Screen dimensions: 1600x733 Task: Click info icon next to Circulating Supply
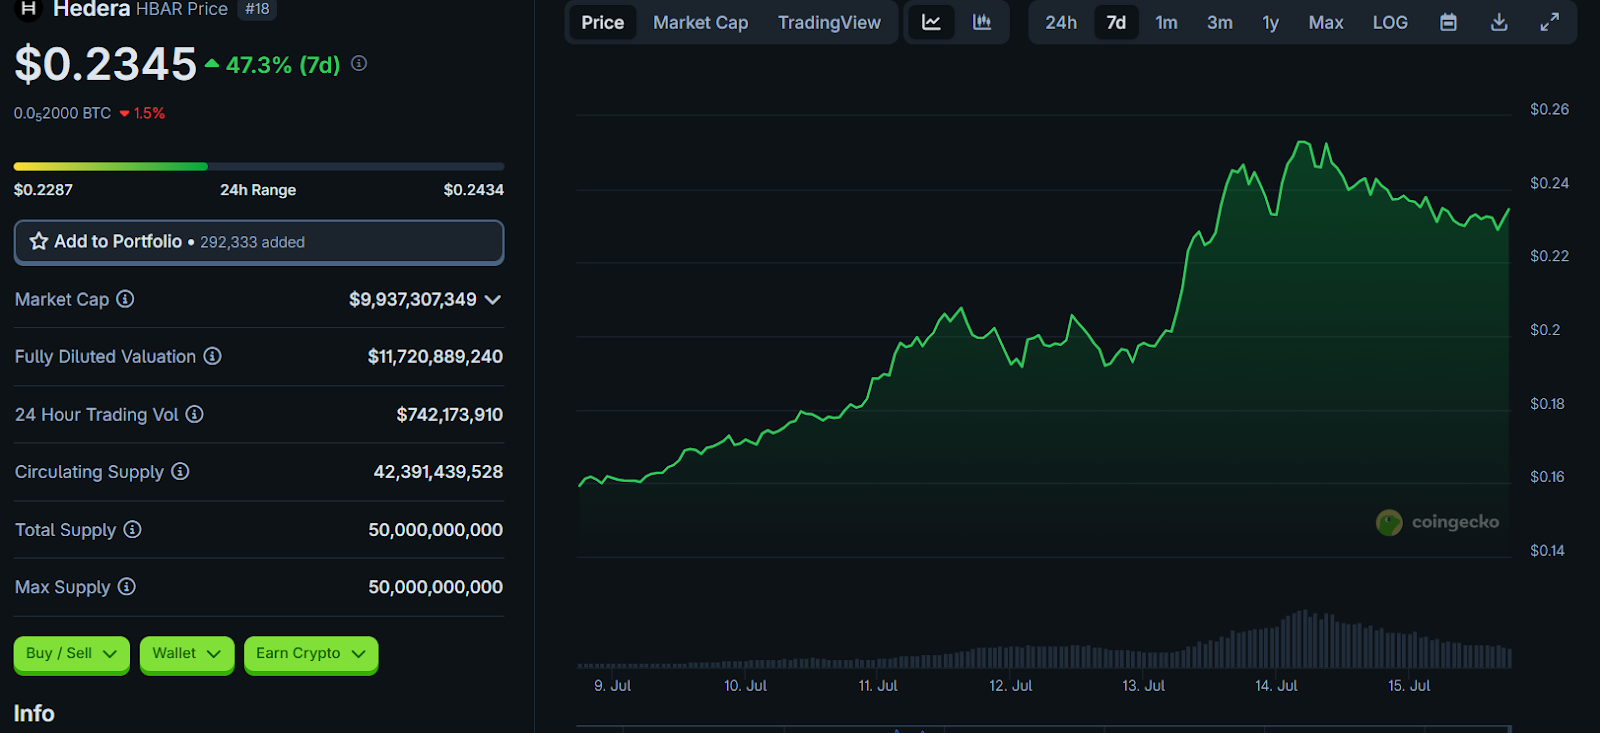(x=180, y=471)
